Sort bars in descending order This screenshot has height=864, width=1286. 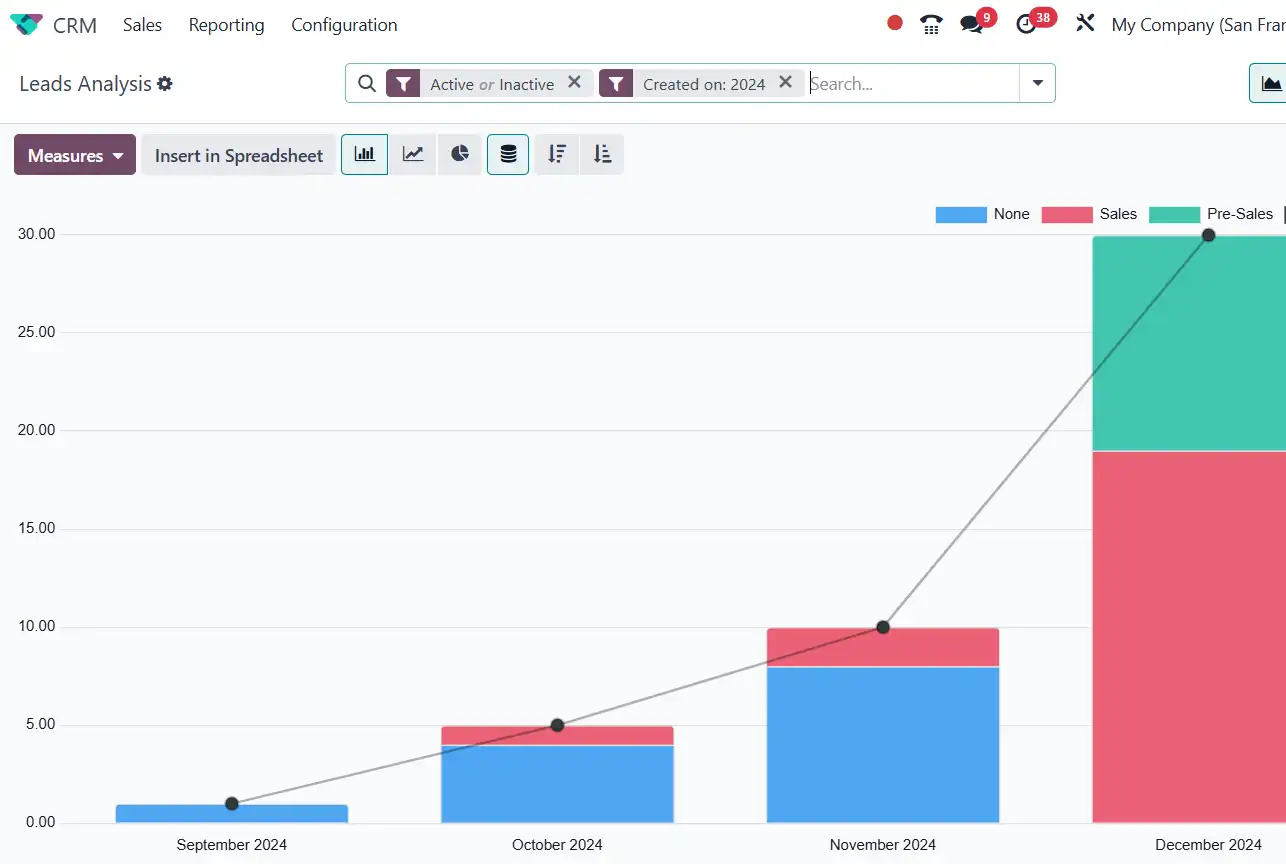pyautogui.click(x=557, y=155)
